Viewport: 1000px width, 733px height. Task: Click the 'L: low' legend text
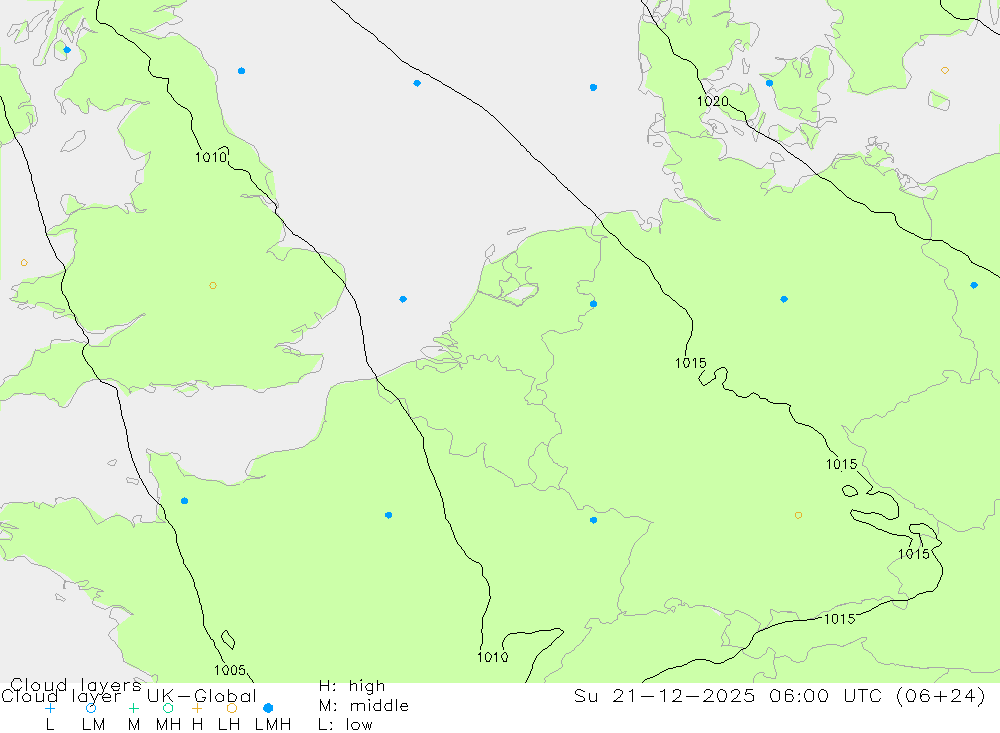tap(345, 725)
